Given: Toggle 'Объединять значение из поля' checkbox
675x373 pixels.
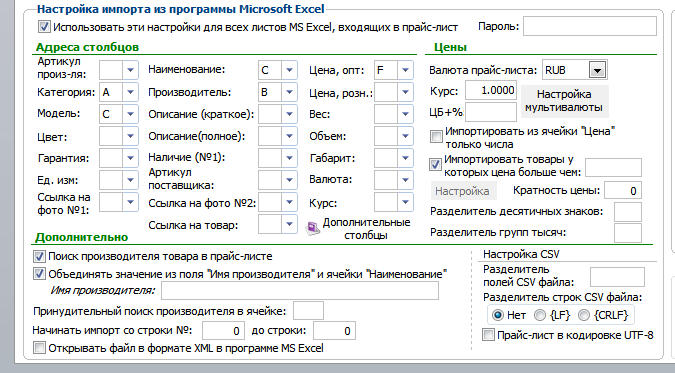Looking at the screenshot, I should pos(39,274).
